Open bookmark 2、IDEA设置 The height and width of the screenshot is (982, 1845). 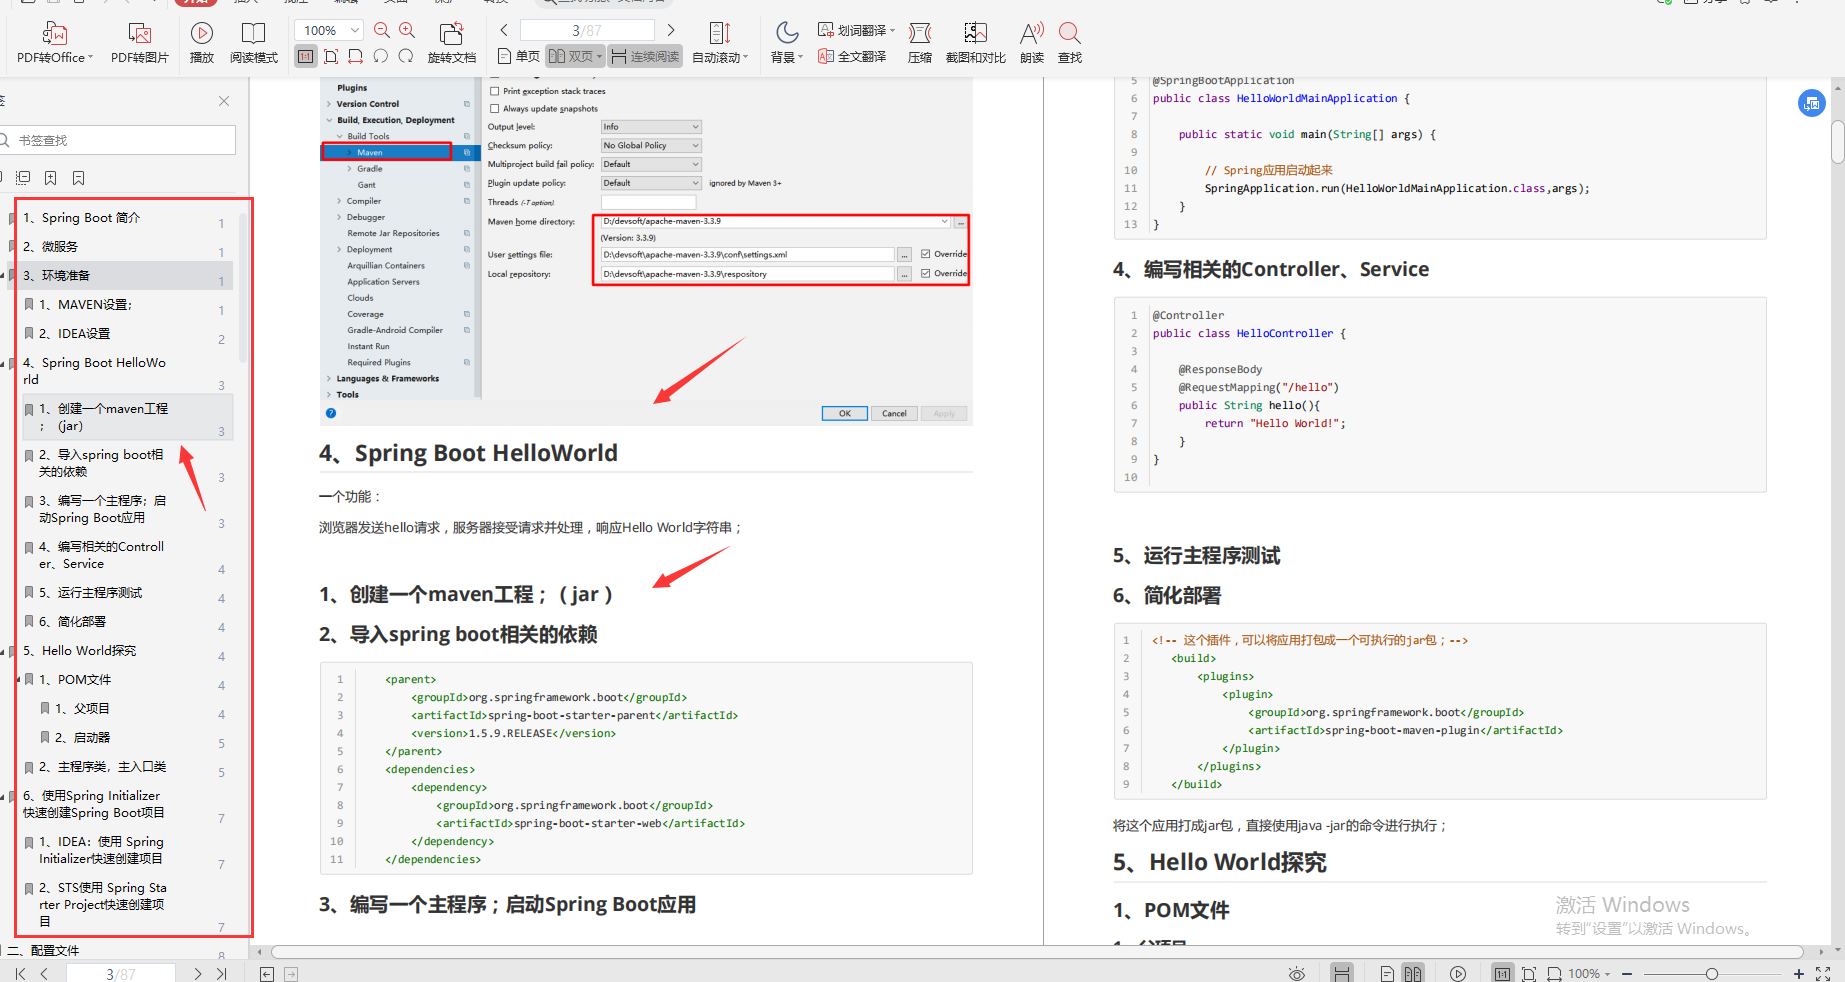74,334
